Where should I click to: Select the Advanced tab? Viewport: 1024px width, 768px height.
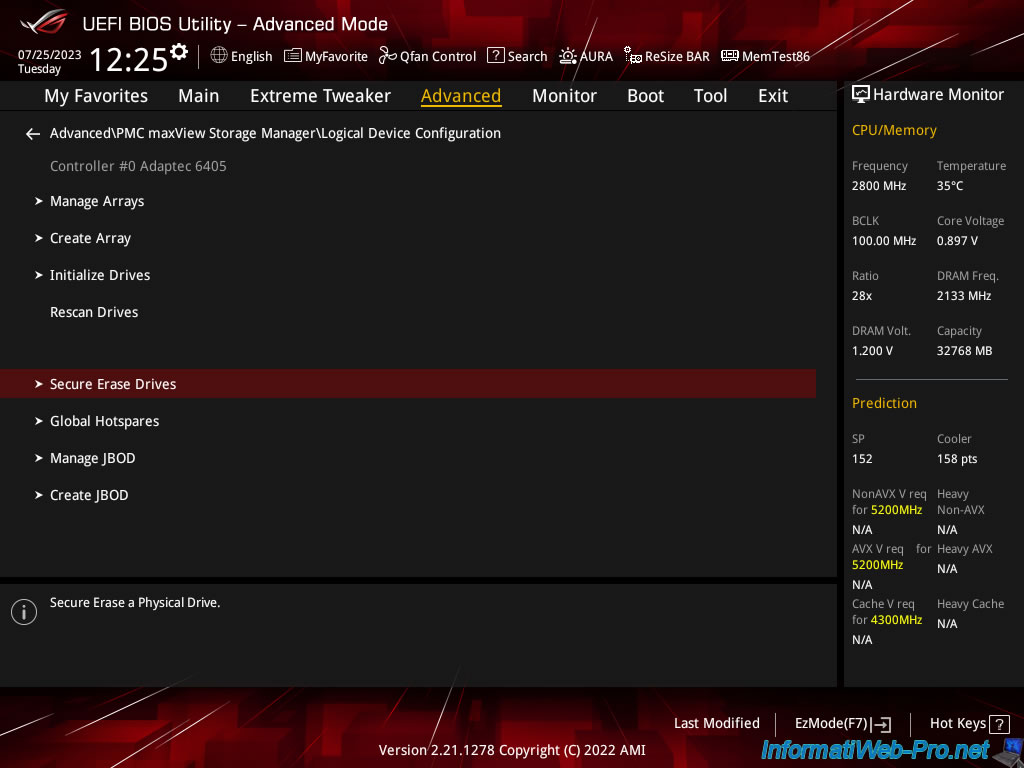click(461, 96)
